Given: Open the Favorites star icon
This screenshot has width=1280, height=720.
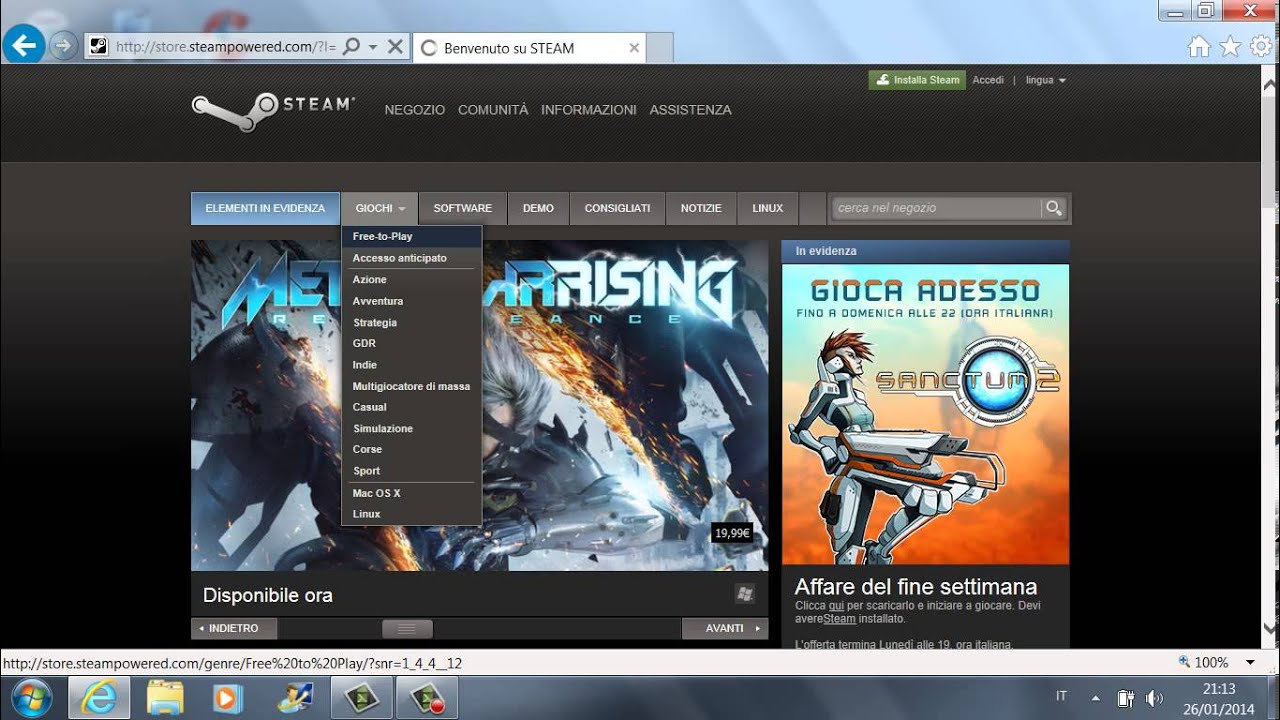Looking at the screenshot, I should 1230,46.
